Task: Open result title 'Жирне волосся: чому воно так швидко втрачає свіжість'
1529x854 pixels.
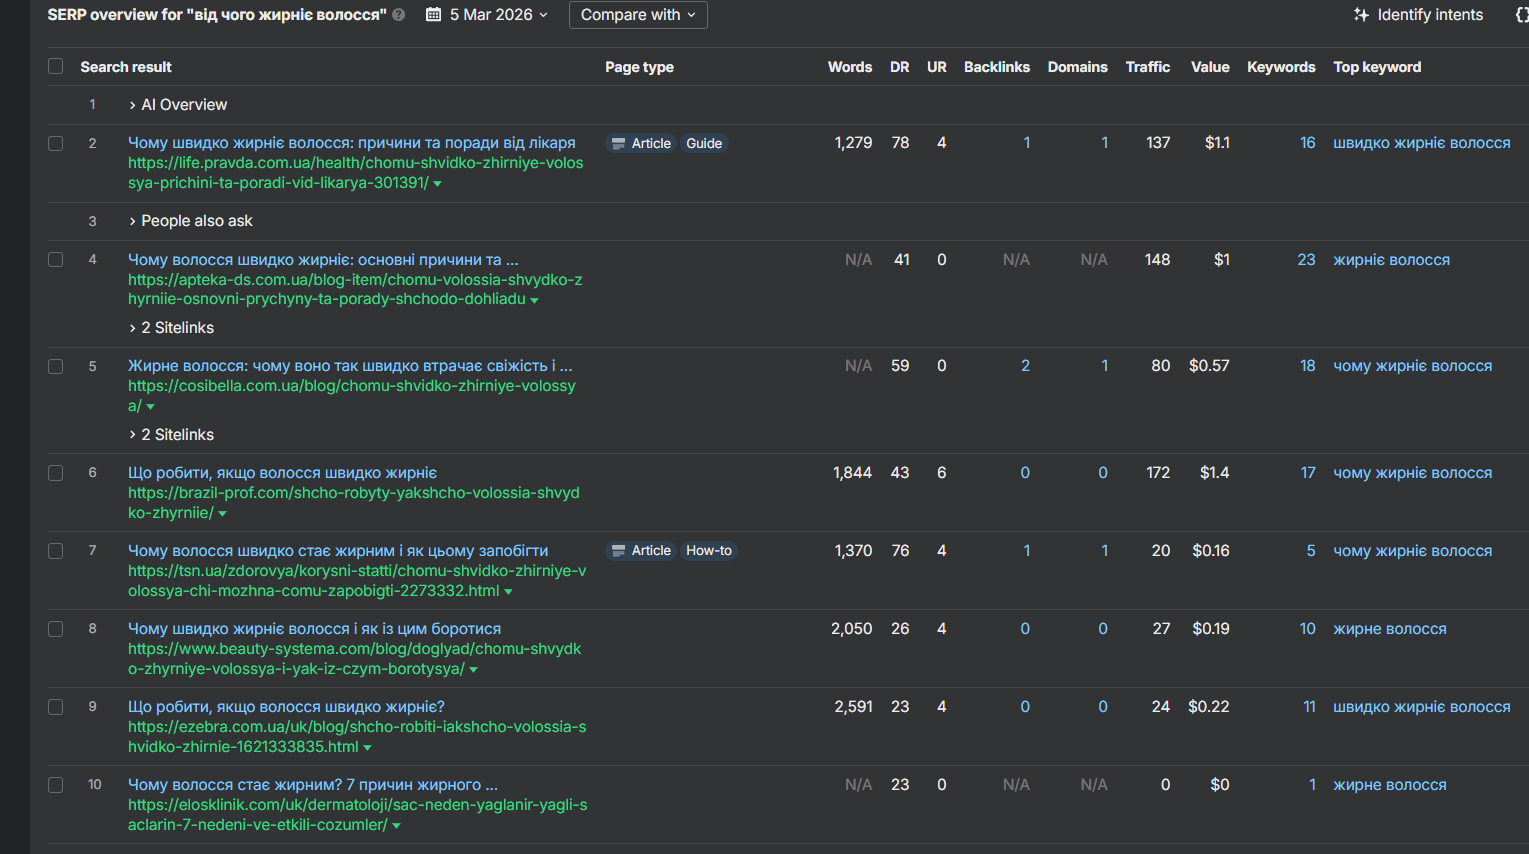Action: click(350, 366)
